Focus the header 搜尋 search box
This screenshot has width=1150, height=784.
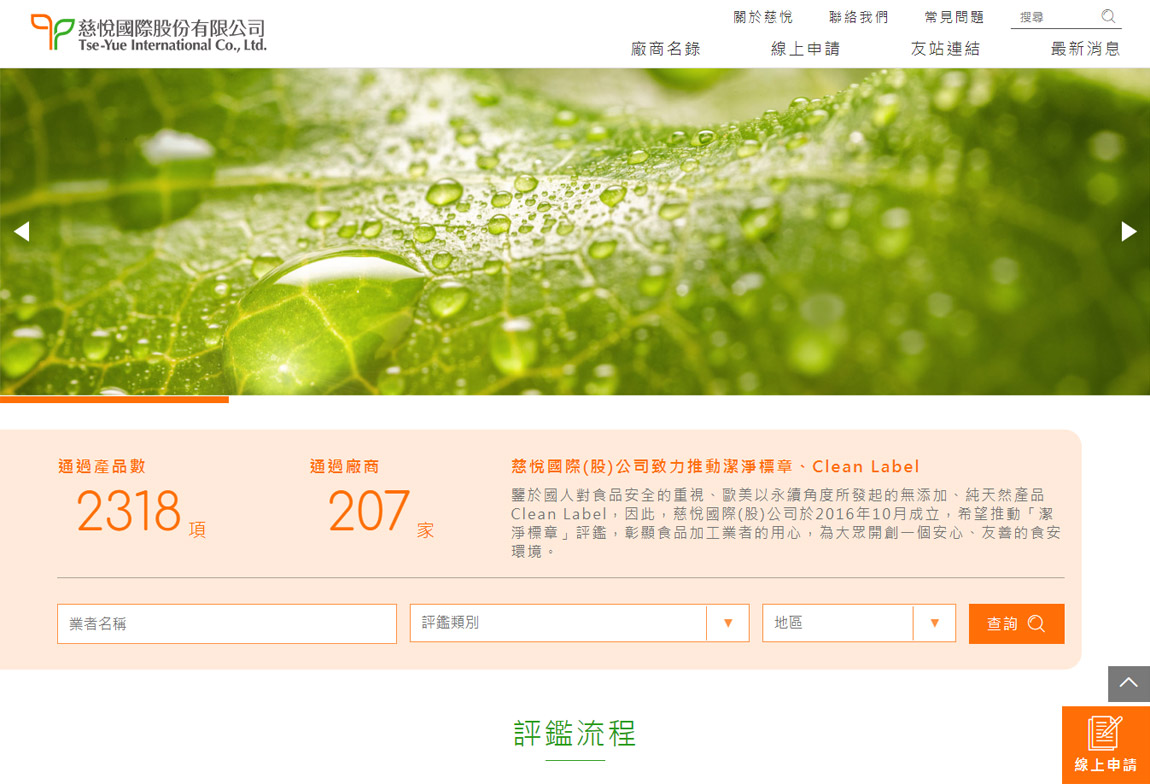(x=1055, y=17)
